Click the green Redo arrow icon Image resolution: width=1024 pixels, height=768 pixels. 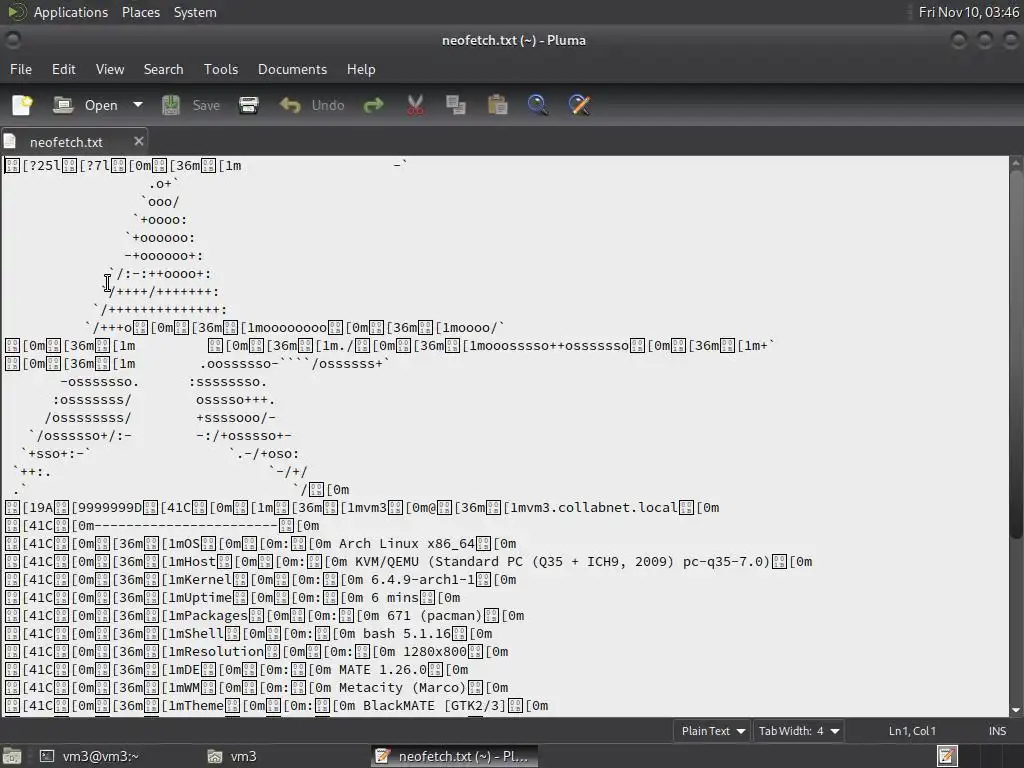[x=374, y=105]
